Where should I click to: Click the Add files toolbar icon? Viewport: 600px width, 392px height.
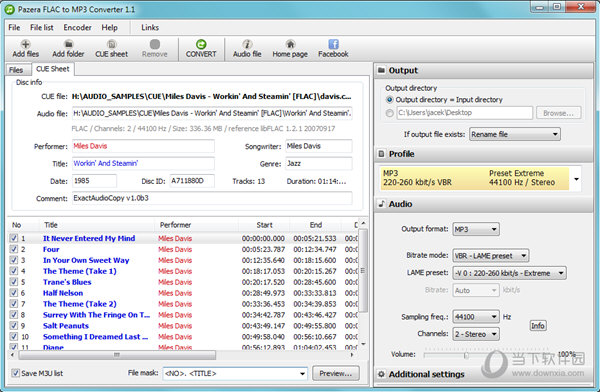tap(25, 44)
